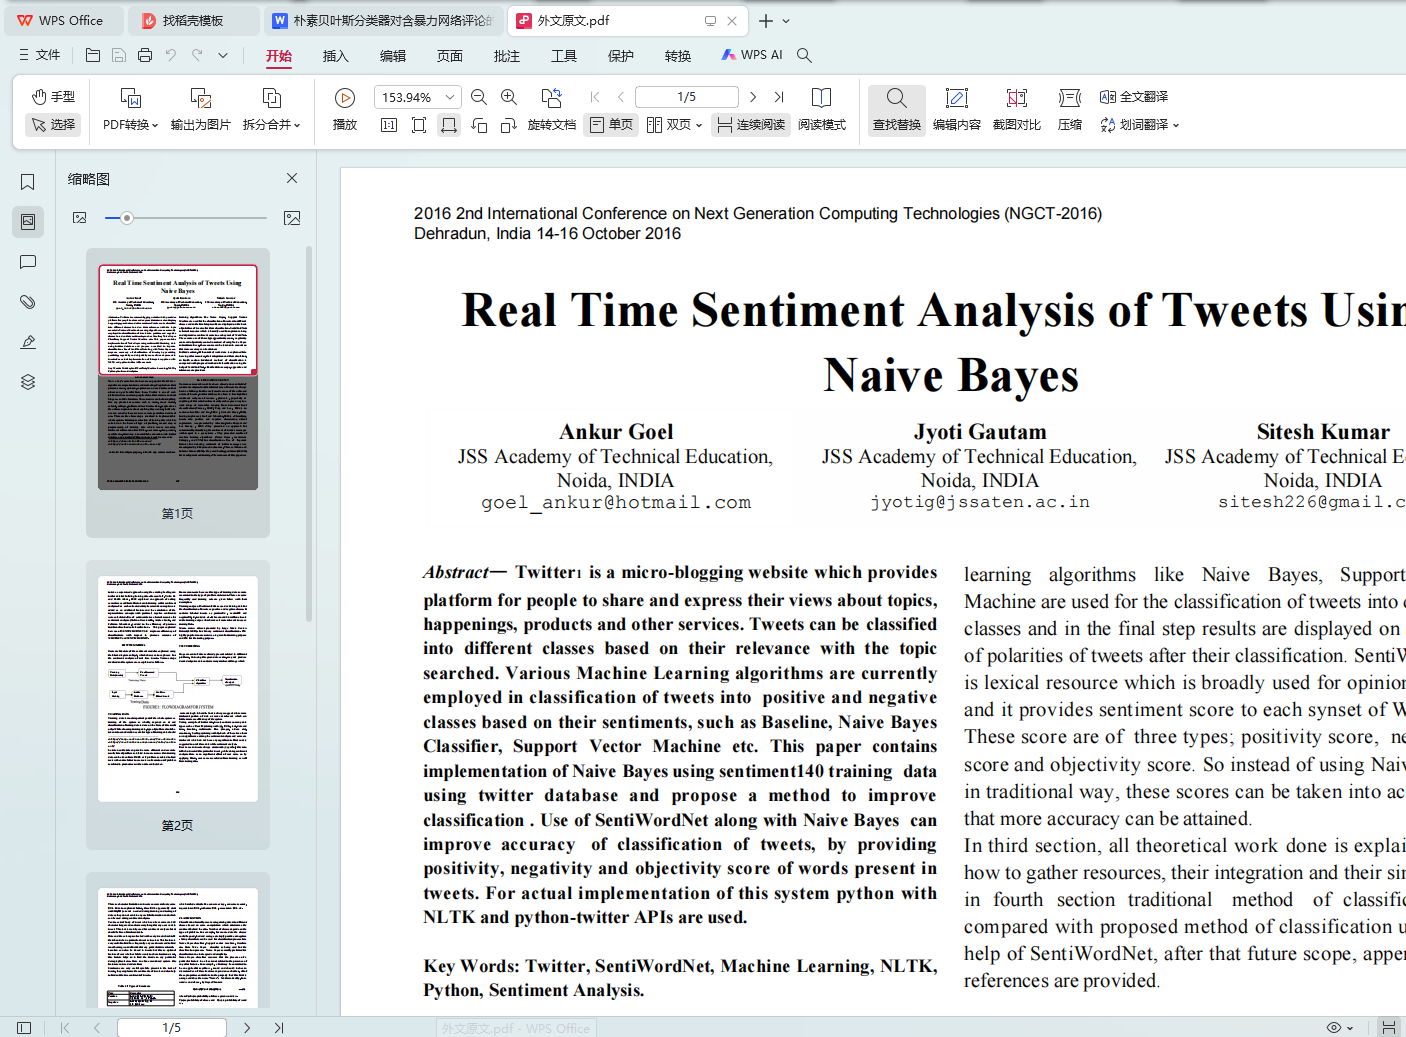Toggle fit width view button
This screenshot has height=1037, width=1406.
(x=449, y=125)
